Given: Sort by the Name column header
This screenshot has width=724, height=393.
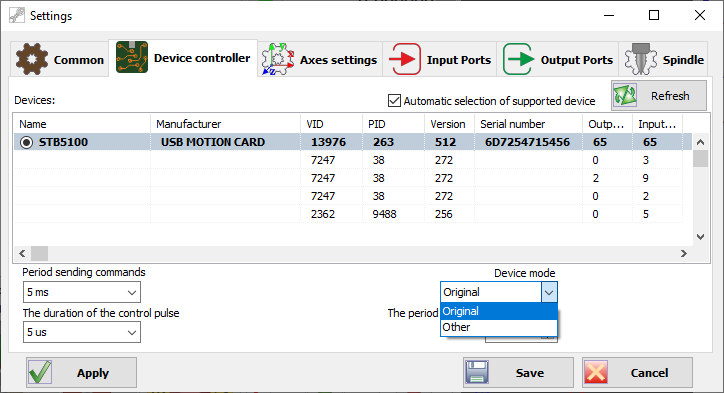Looking at the screenshot, I should 82,124.
